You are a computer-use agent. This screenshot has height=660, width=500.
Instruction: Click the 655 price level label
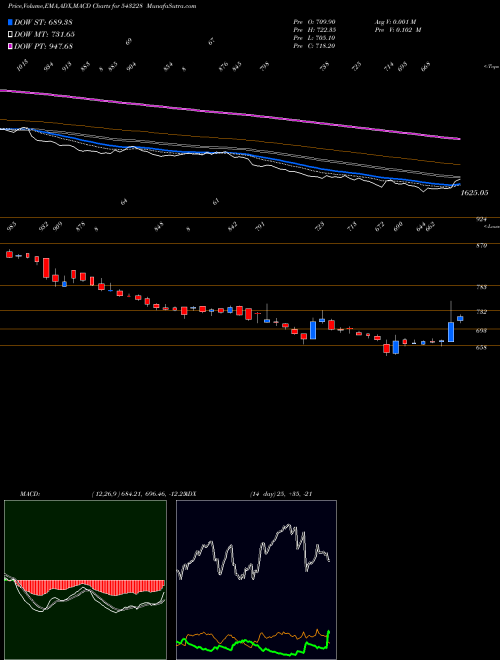pyautogui.click(x=481, y=348)
